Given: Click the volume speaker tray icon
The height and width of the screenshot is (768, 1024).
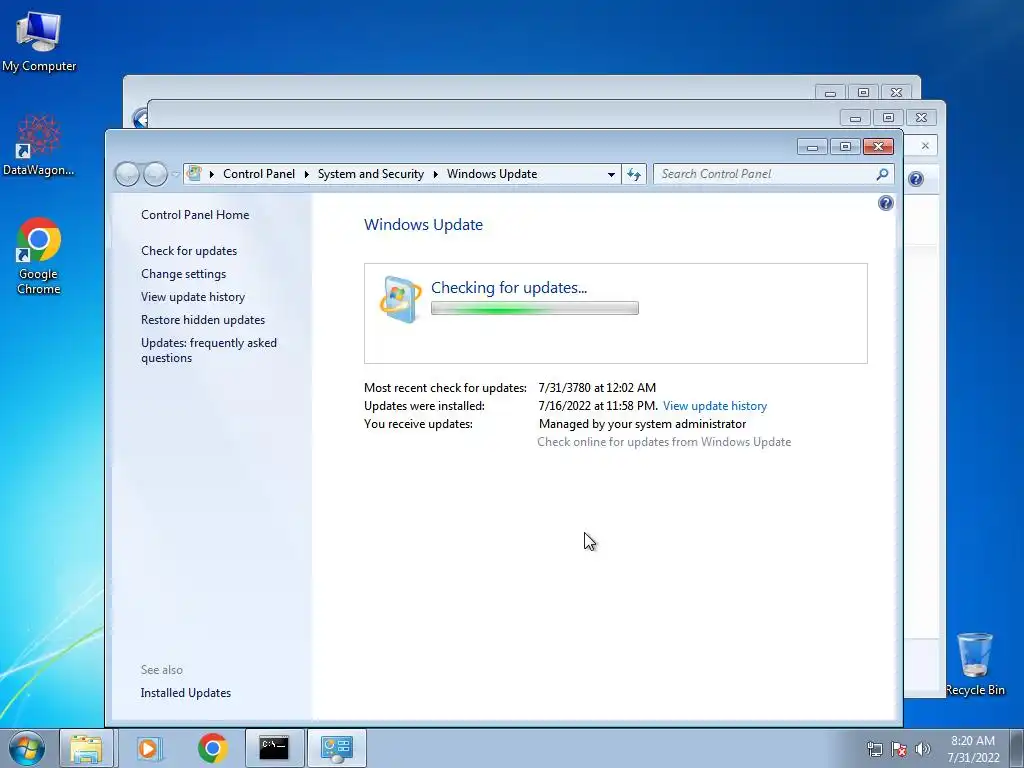Looking at the screenshot, I should tap(923, 750).
